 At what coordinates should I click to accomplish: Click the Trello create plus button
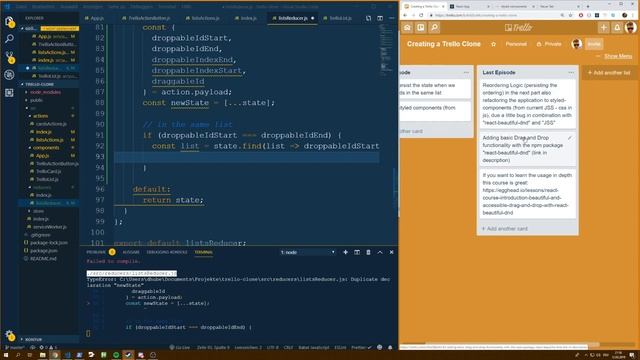point(604,28)
